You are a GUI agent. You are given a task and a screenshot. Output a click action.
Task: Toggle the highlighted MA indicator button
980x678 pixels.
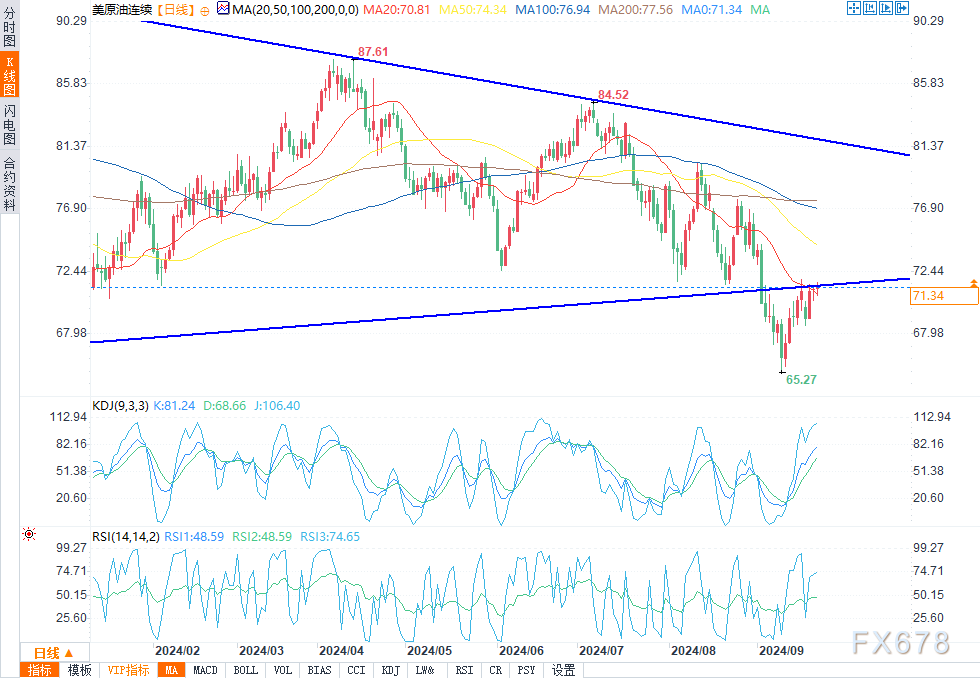171,671
